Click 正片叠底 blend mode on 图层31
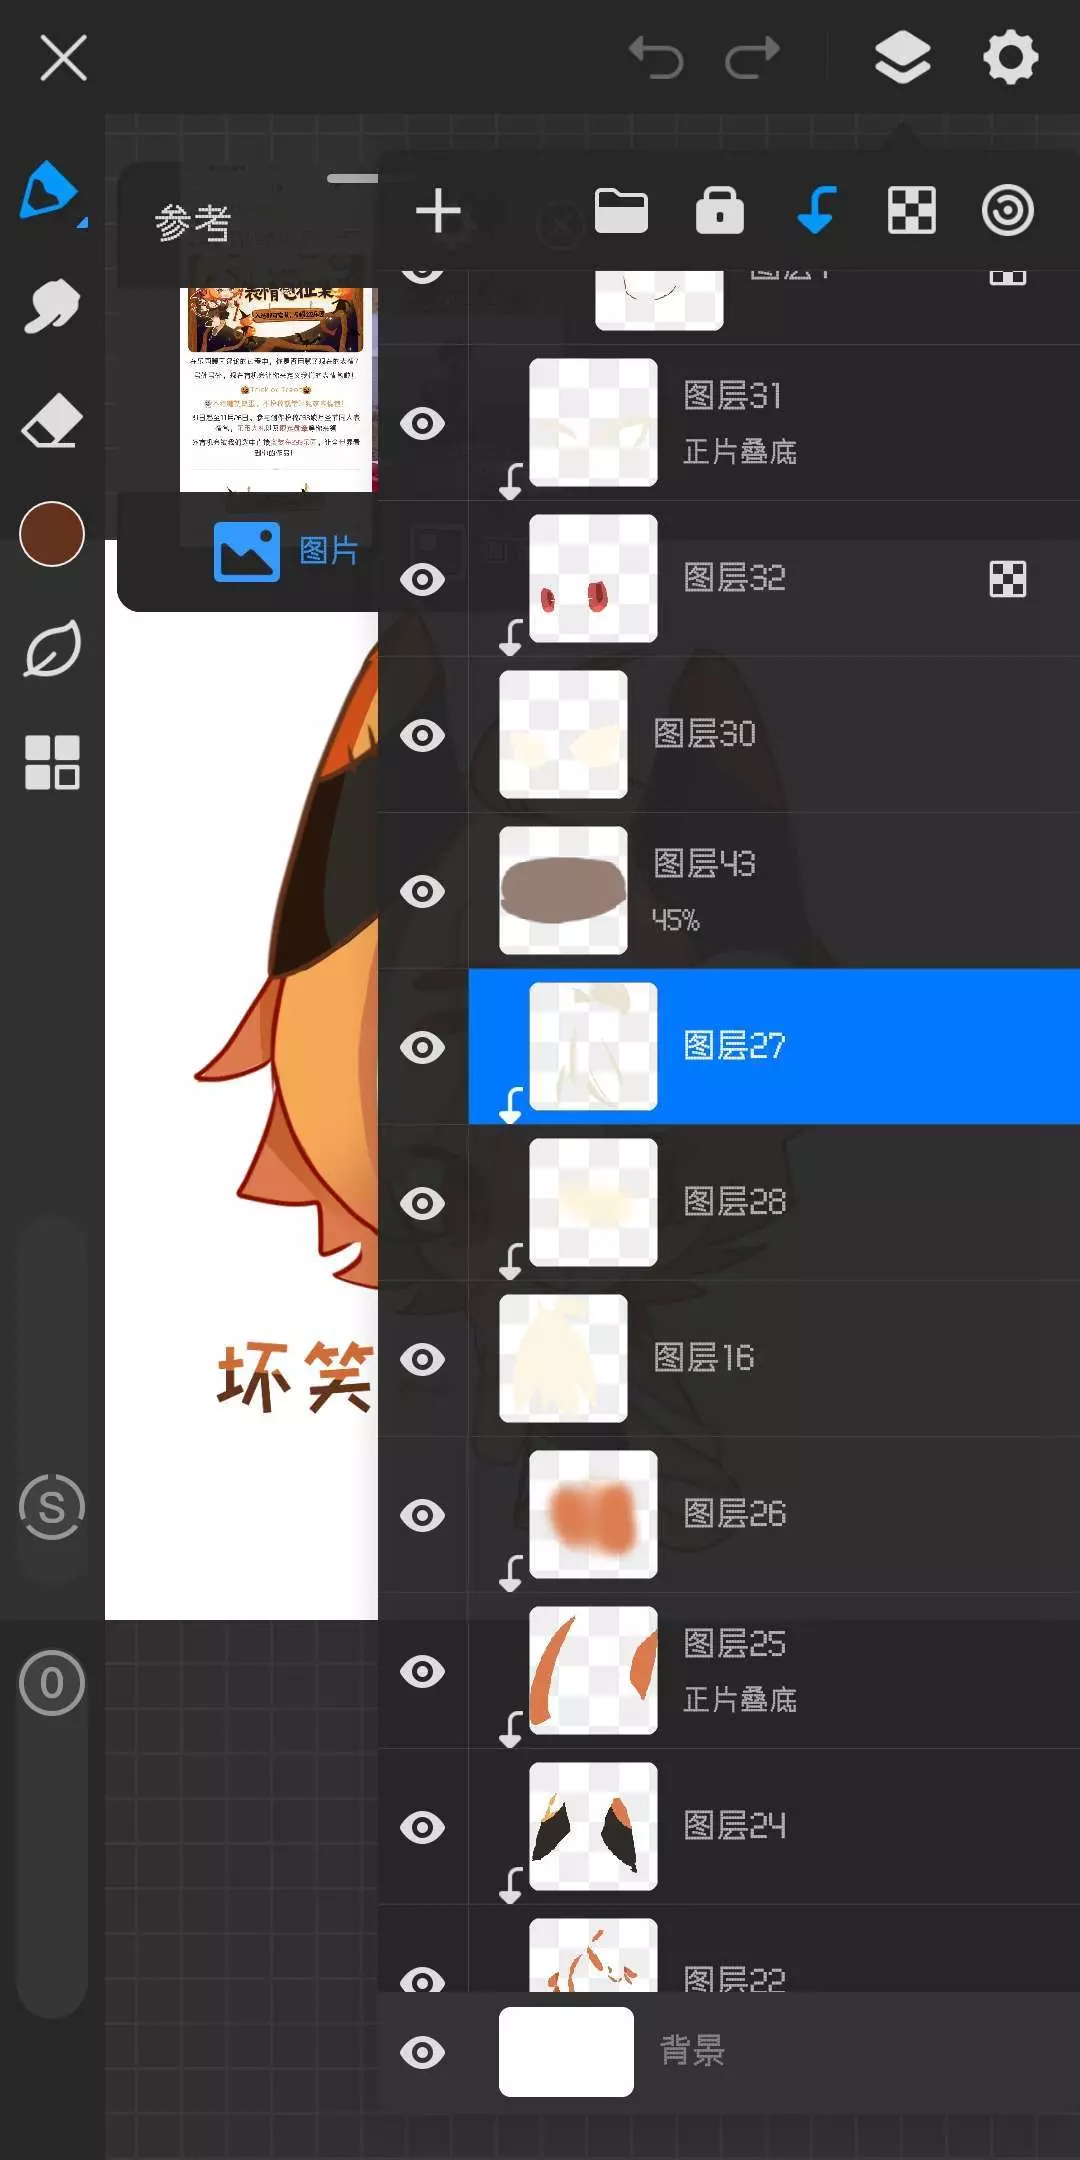1080x2160 pixels. [740, 452]
